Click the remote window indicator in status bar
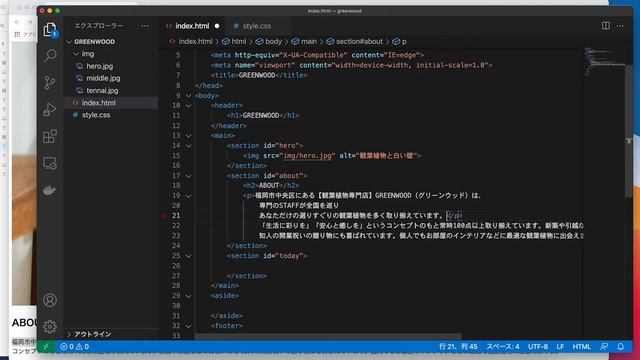 (x=46, y=347)
